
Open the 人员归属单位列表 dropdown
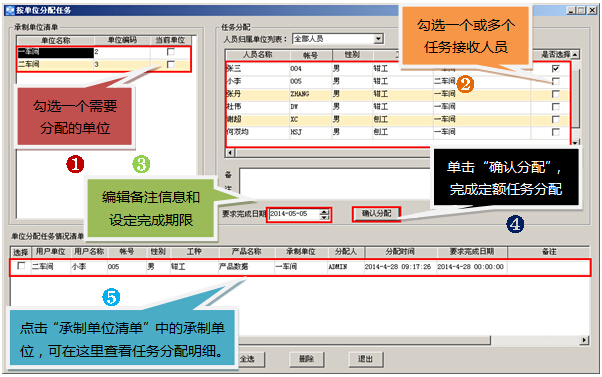[x=379, y=39]
